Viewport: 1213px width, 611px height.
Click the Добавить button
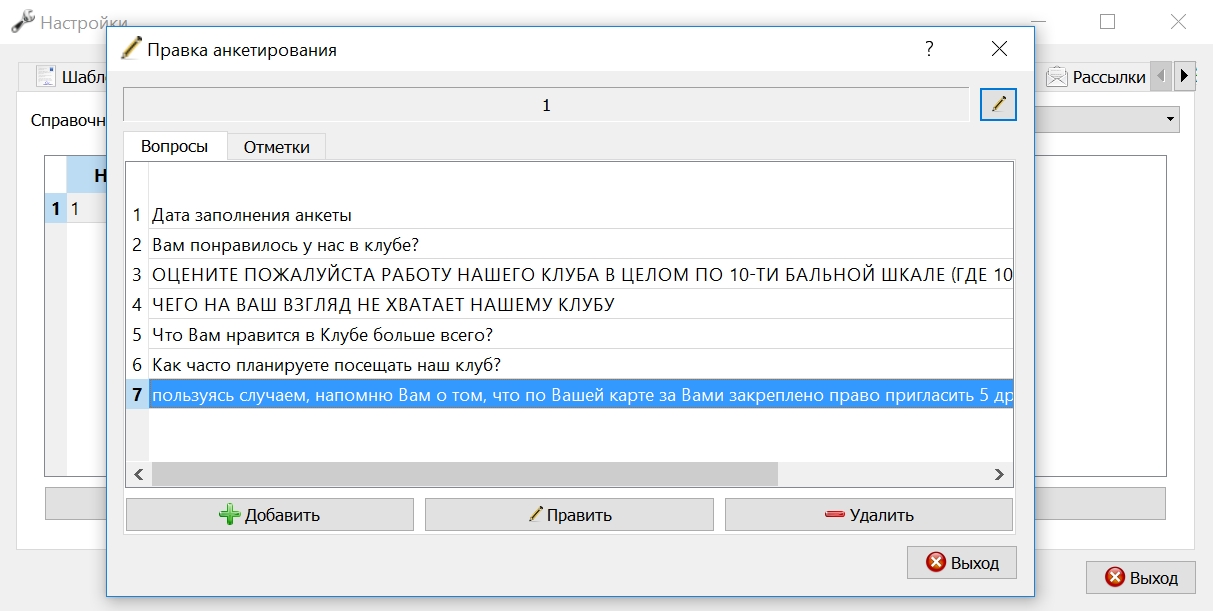point(270,515)
